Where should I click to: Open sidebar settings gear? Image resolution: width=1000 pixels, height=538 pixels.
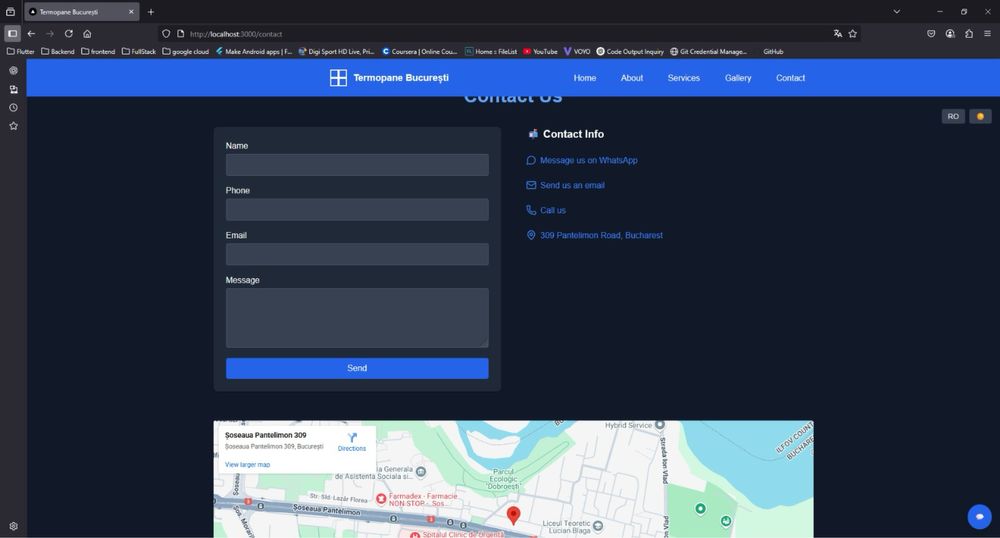point(13,527)
